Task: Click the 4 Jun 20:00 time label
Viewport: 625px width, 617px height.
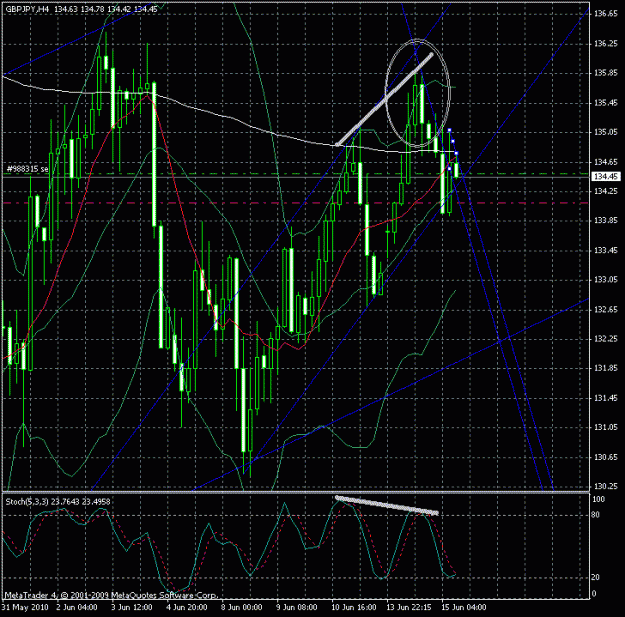Action: (187, 607)
